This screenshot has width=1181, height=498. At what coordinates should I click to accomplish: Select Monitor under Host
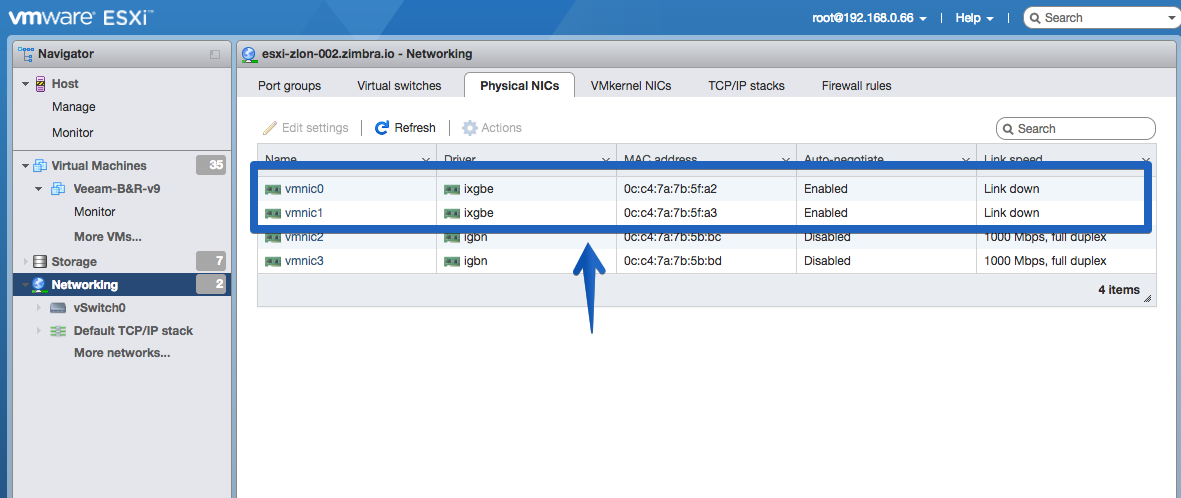73,133
